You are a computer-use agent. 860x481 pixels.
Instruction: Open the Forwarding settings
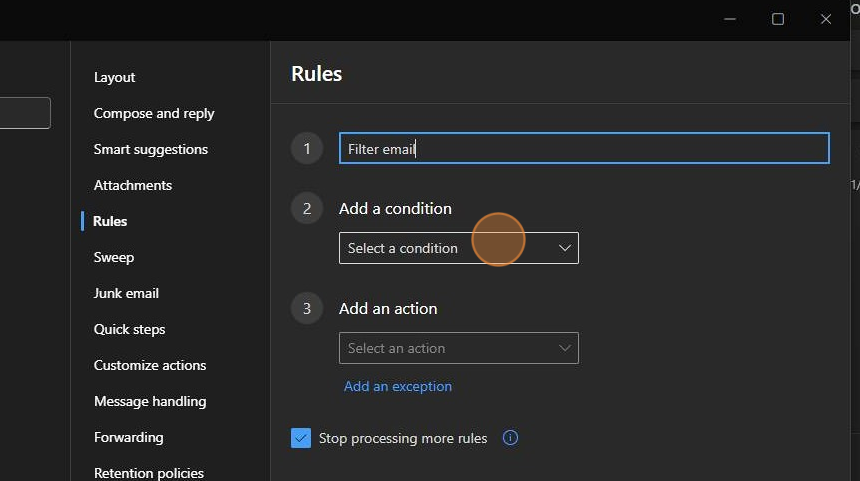(x=128, y=437)
